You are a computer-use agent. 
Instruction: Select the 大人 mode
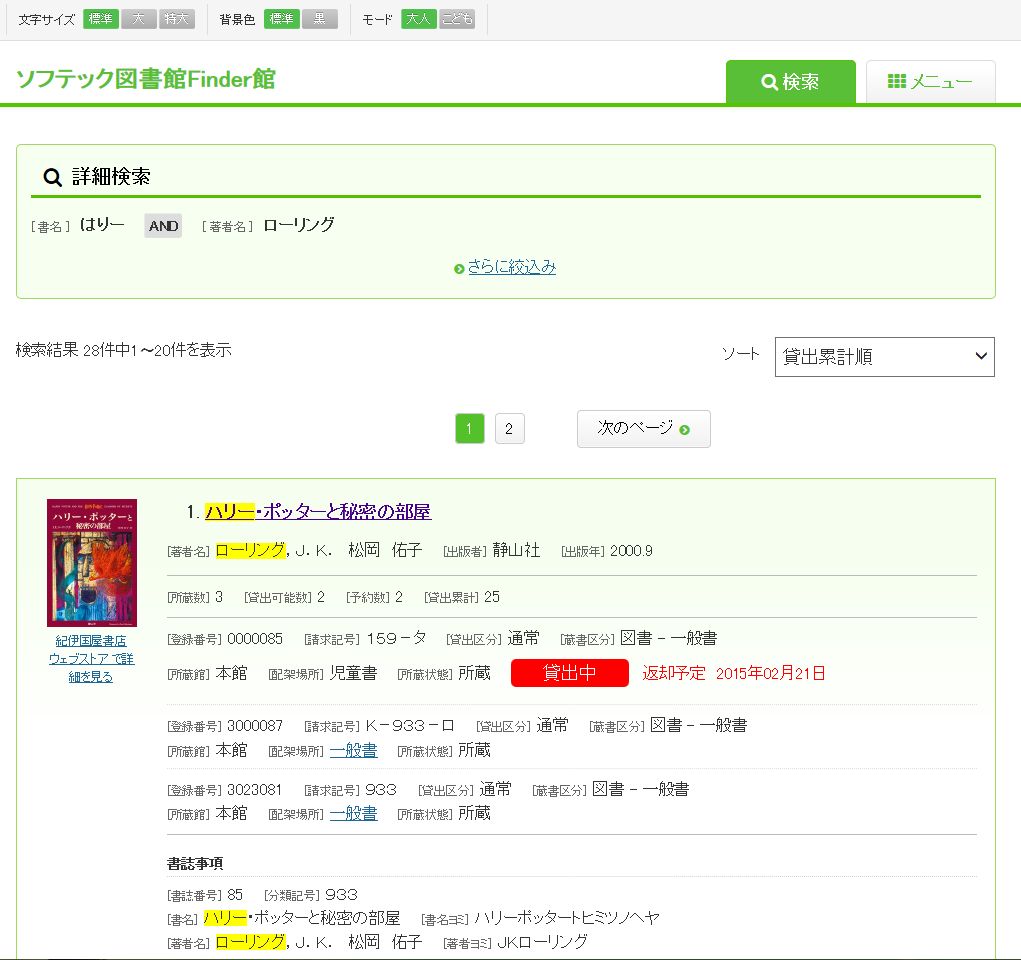pos(419,19)
